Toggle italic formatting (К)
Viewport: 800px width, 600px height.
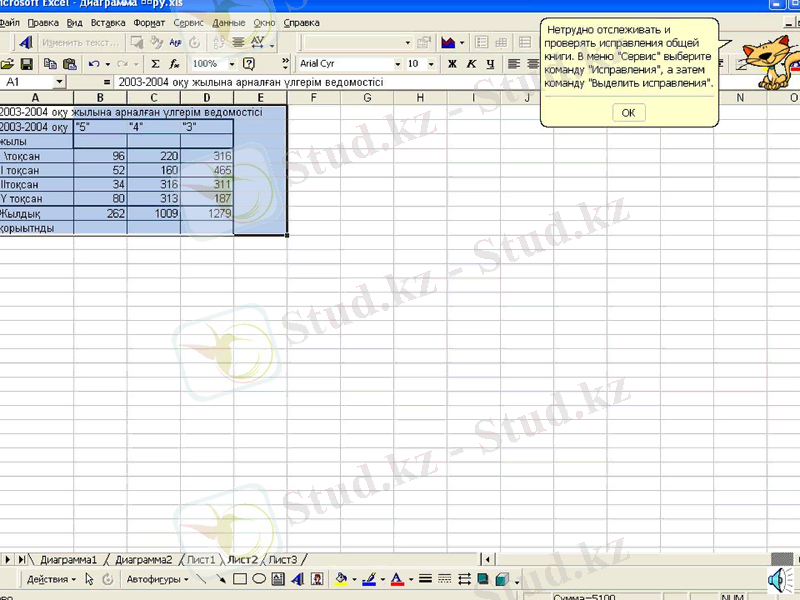point(470,63)
